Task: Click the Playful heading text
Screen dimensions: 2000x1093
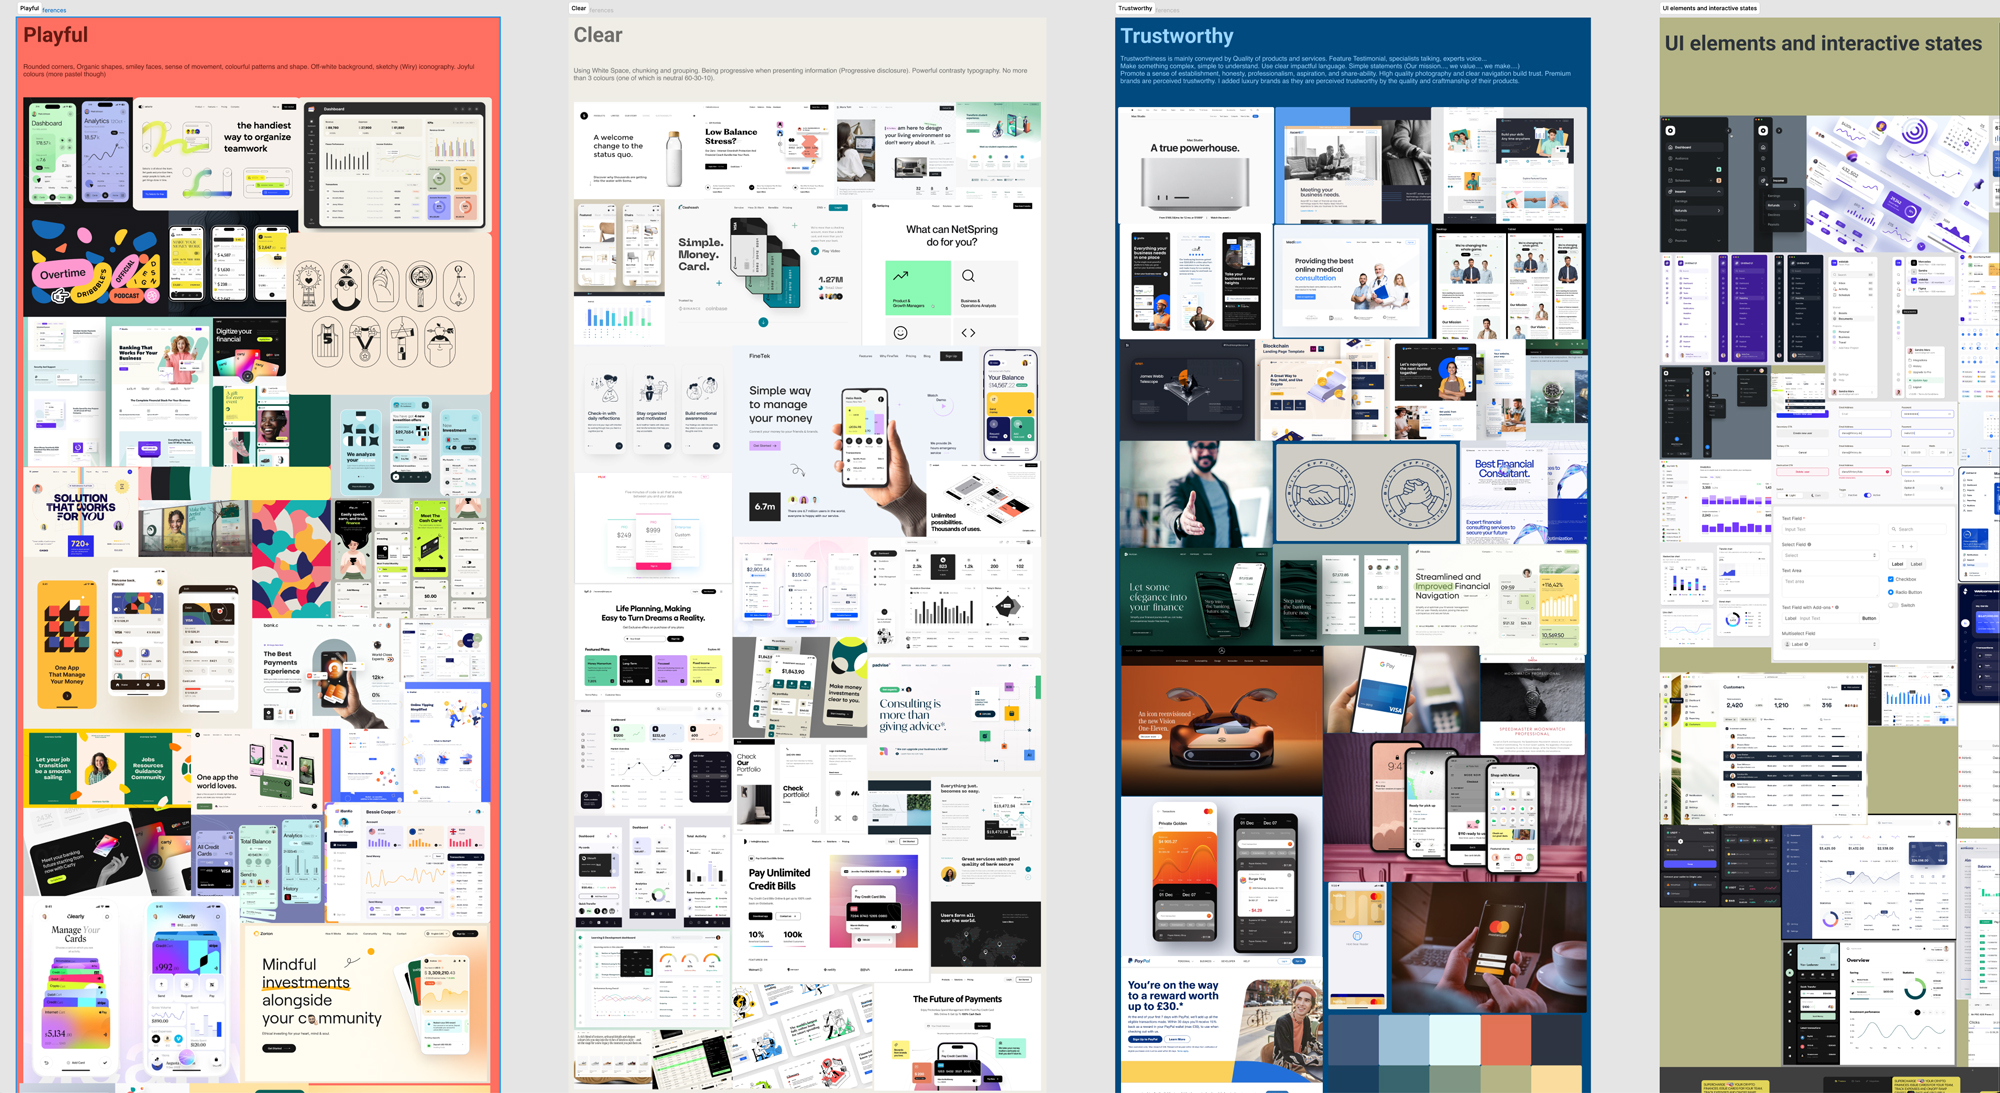Action: pyautogui.click(x=56, y=35)
